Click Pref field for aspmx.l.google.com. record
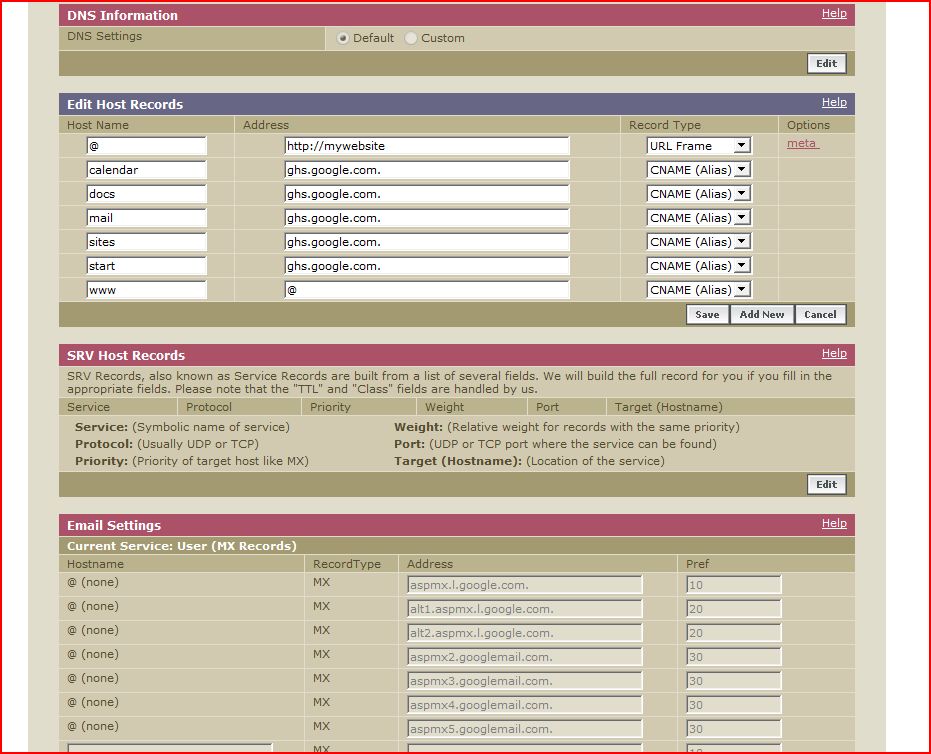The height and width of the screenshot is (754, 931). [x=734, y=585]
